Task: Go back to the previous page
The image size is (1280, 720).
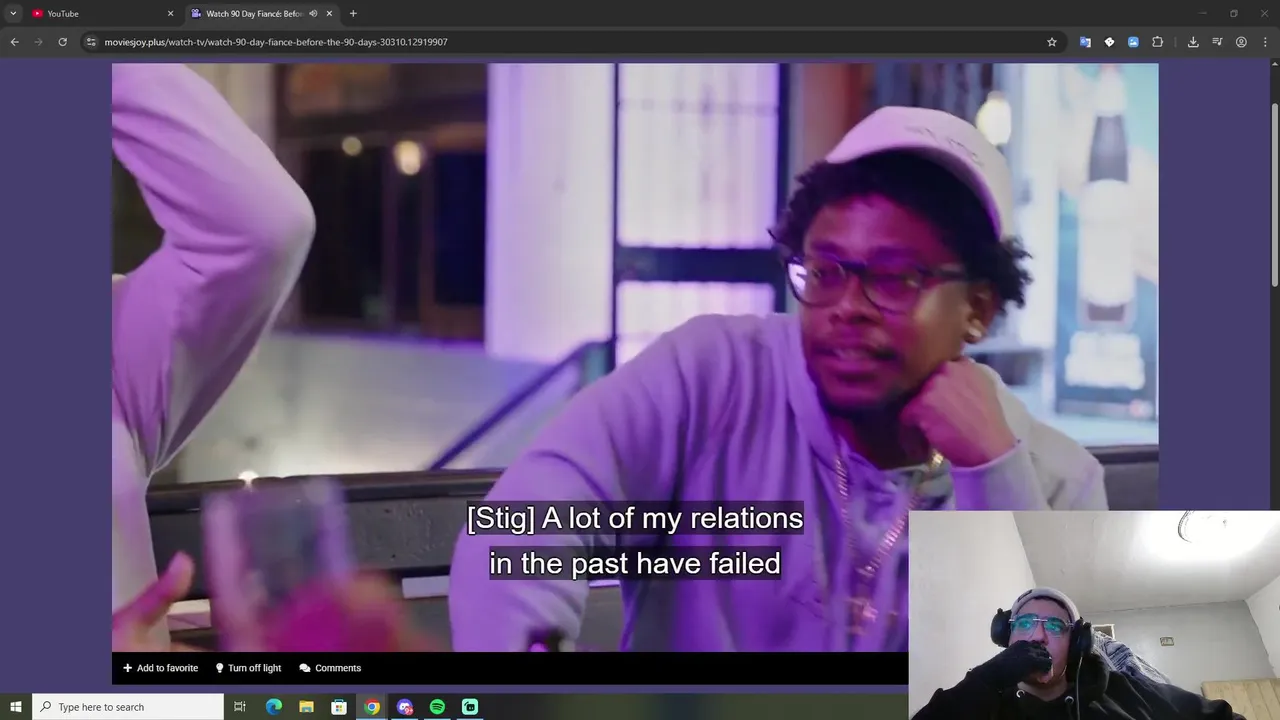Action: coord(14,42)
